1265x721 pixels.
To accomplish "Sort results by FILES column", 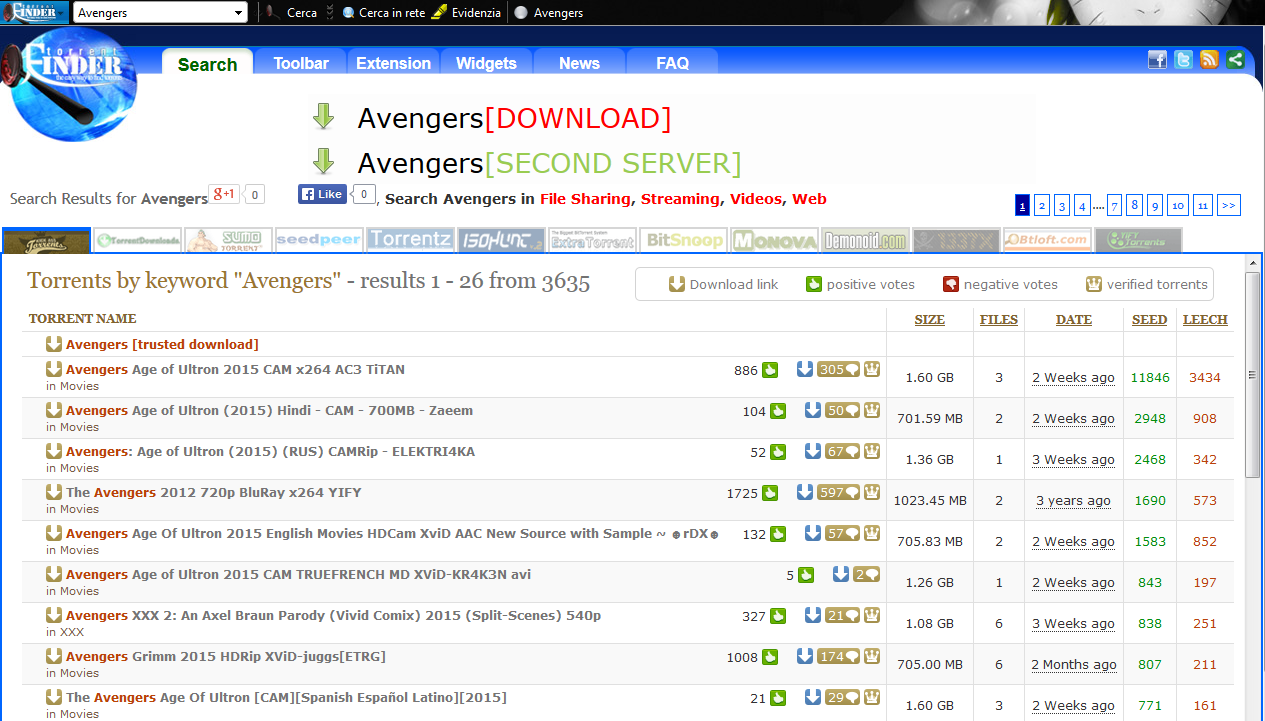I will coord(998,319).
